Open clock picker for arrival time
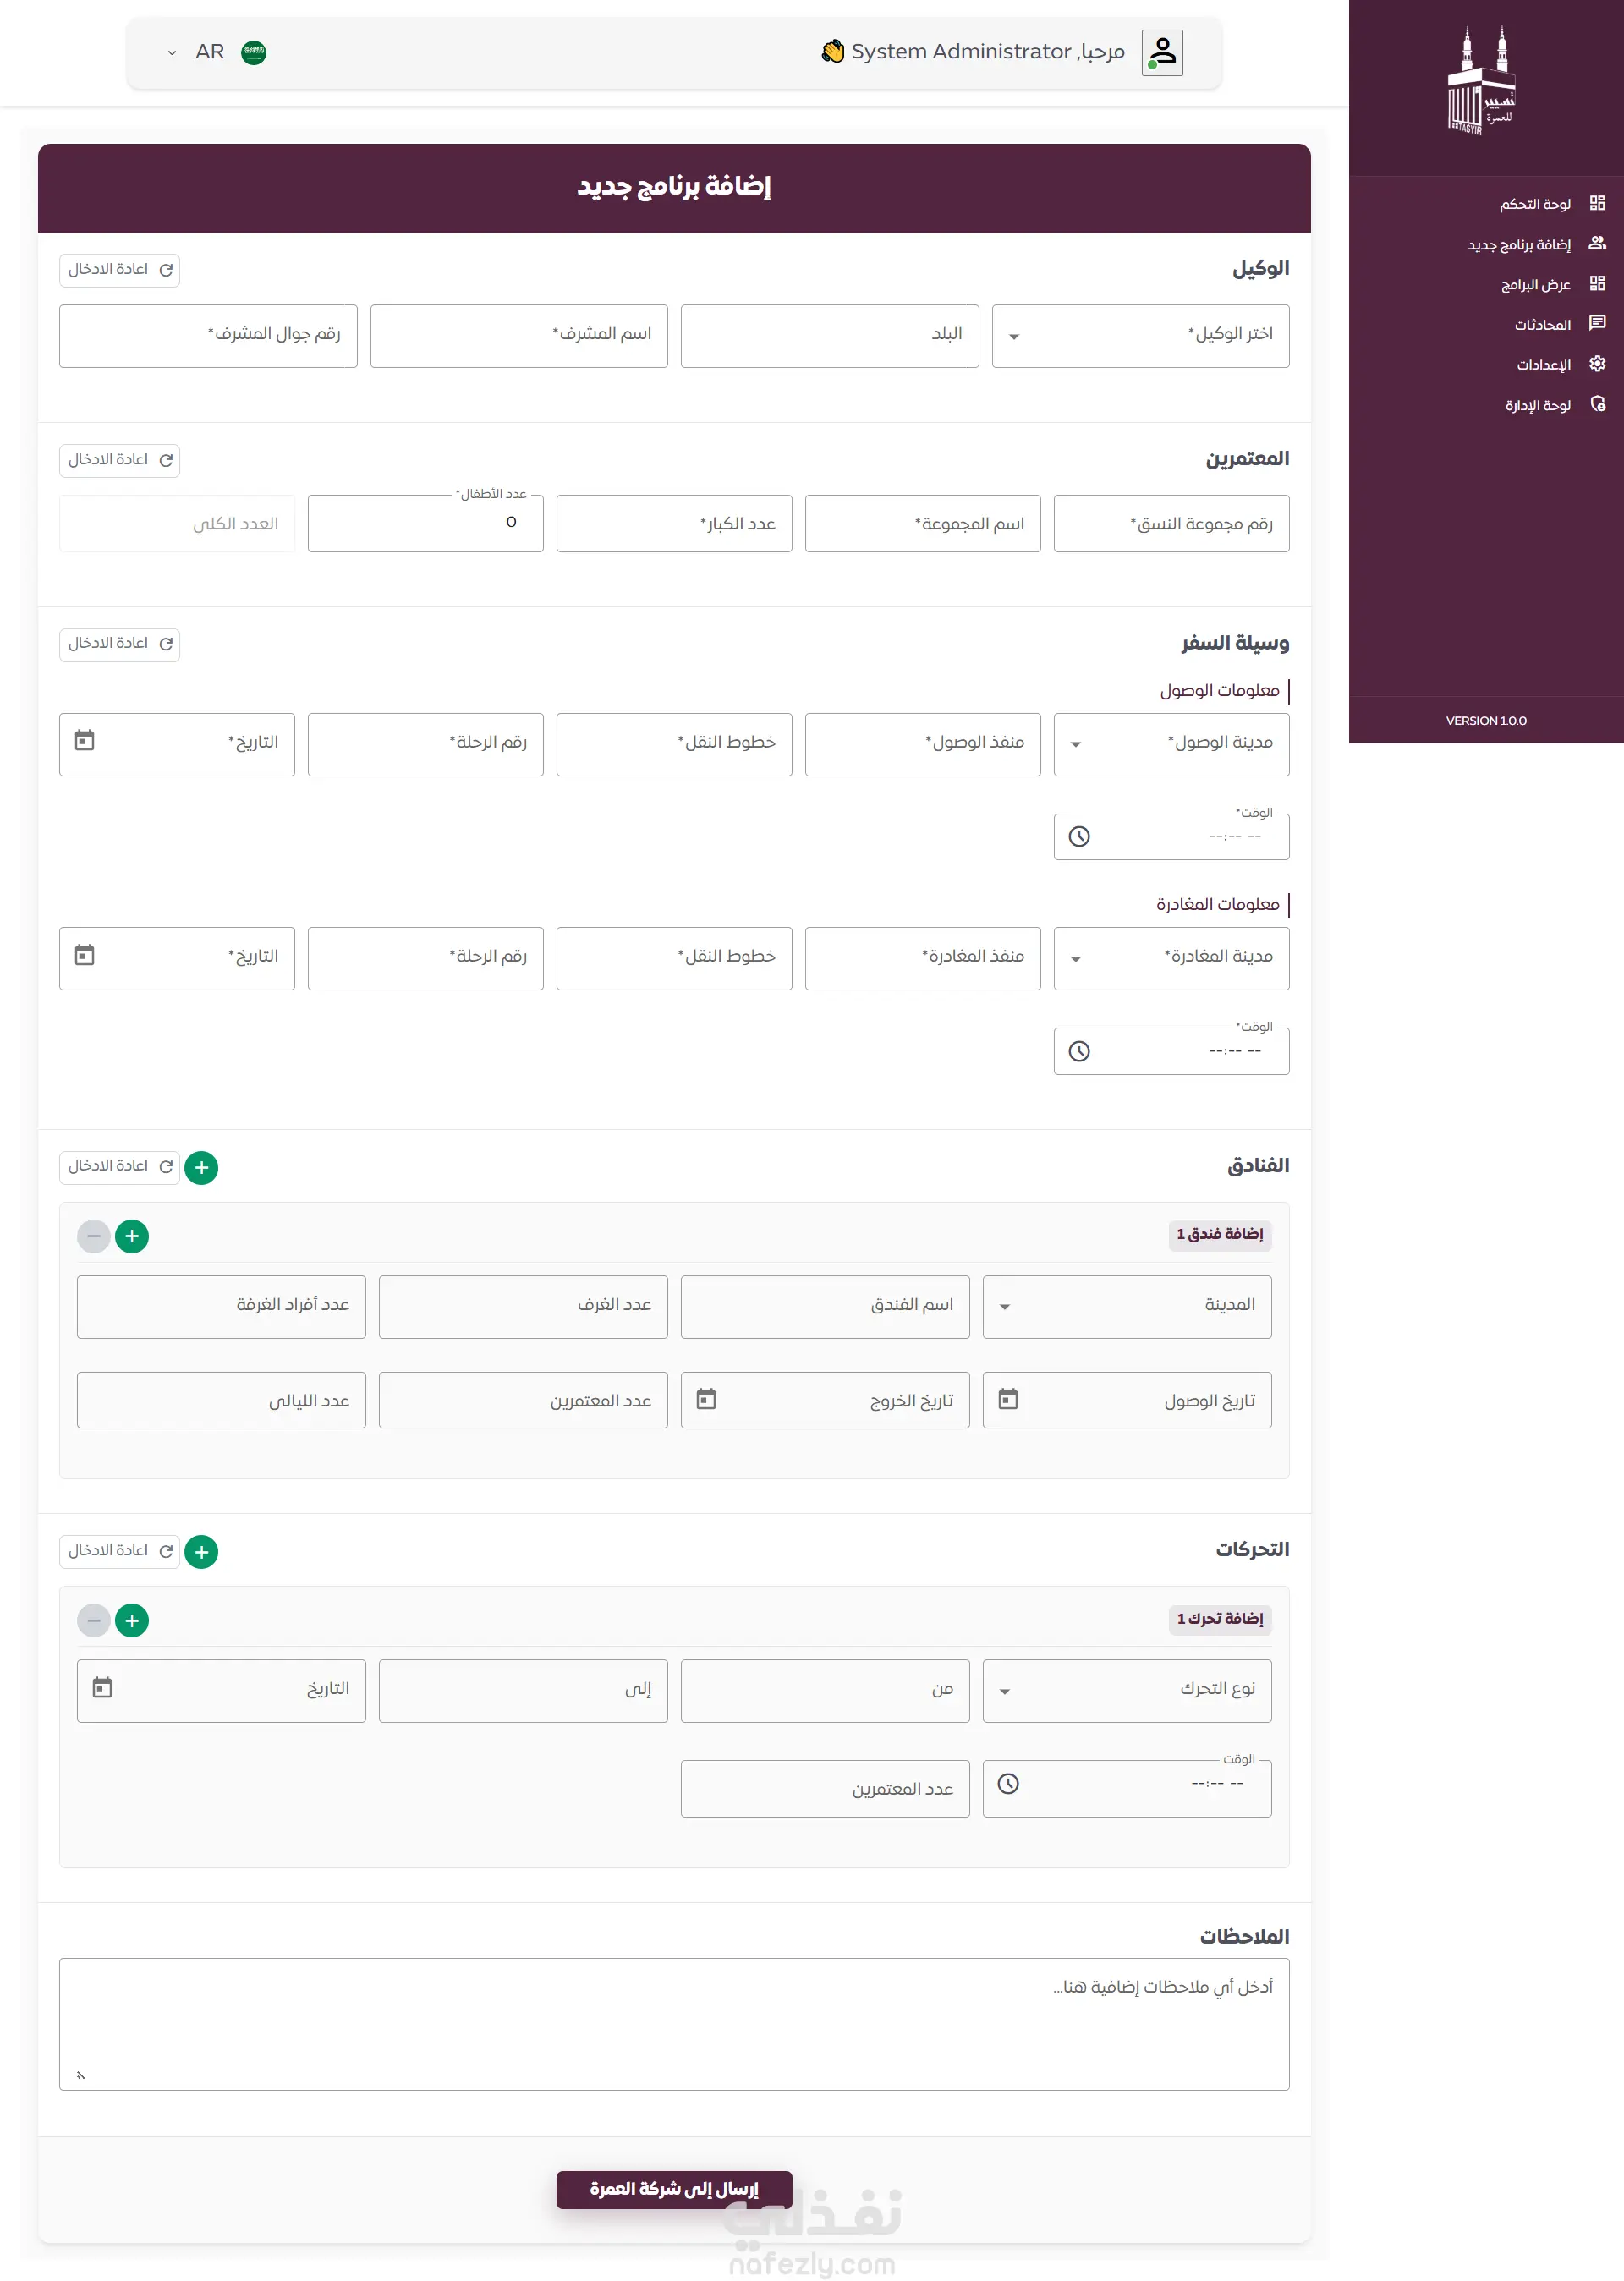Image resolution: width=1624 pixels, height=2281 pixels. pos(1079,837)
